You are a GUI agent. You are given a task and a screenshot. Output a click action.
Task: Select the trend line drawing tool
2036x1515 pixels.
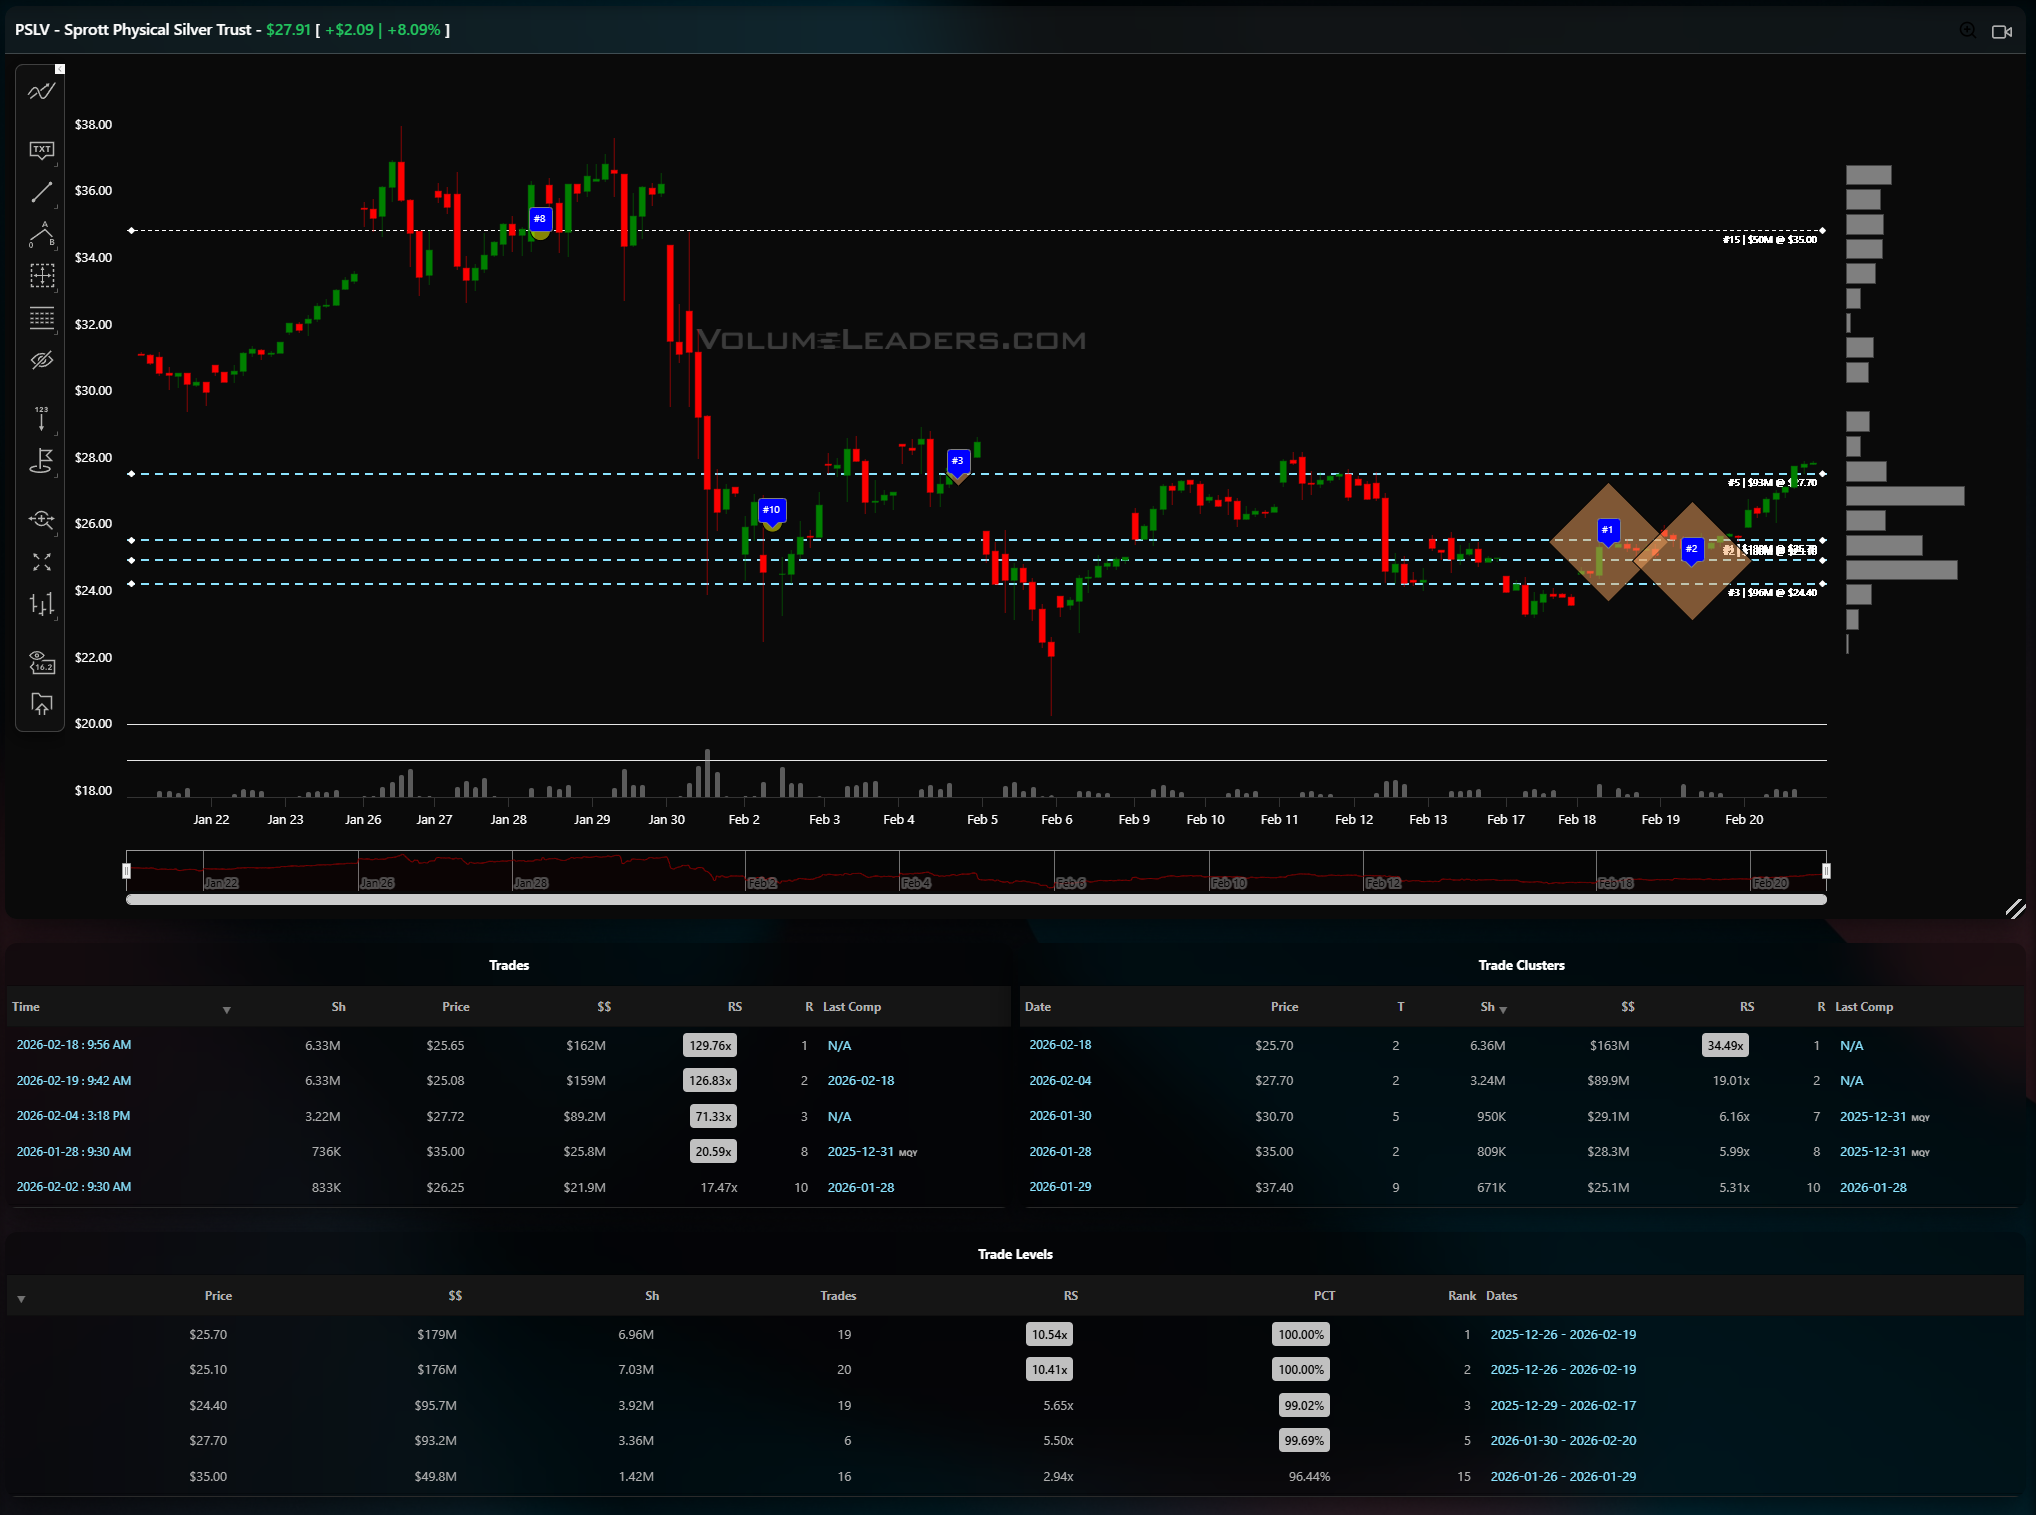pos(41,192)
